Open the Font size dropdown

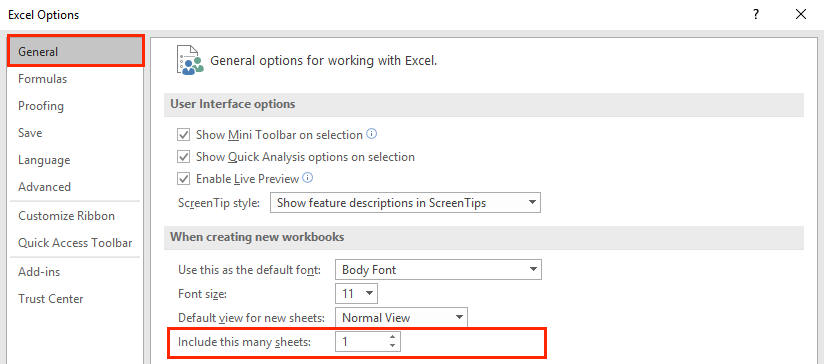[x=356, y=294]
